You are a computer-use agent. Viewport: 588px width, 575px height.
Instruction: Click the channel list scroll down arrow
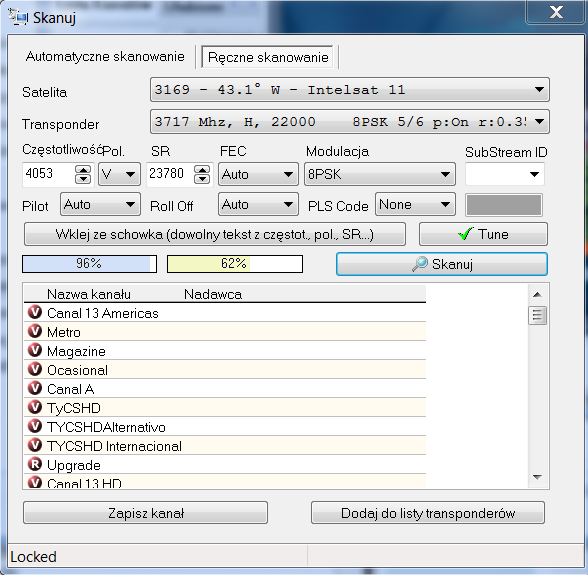(537, 477)
